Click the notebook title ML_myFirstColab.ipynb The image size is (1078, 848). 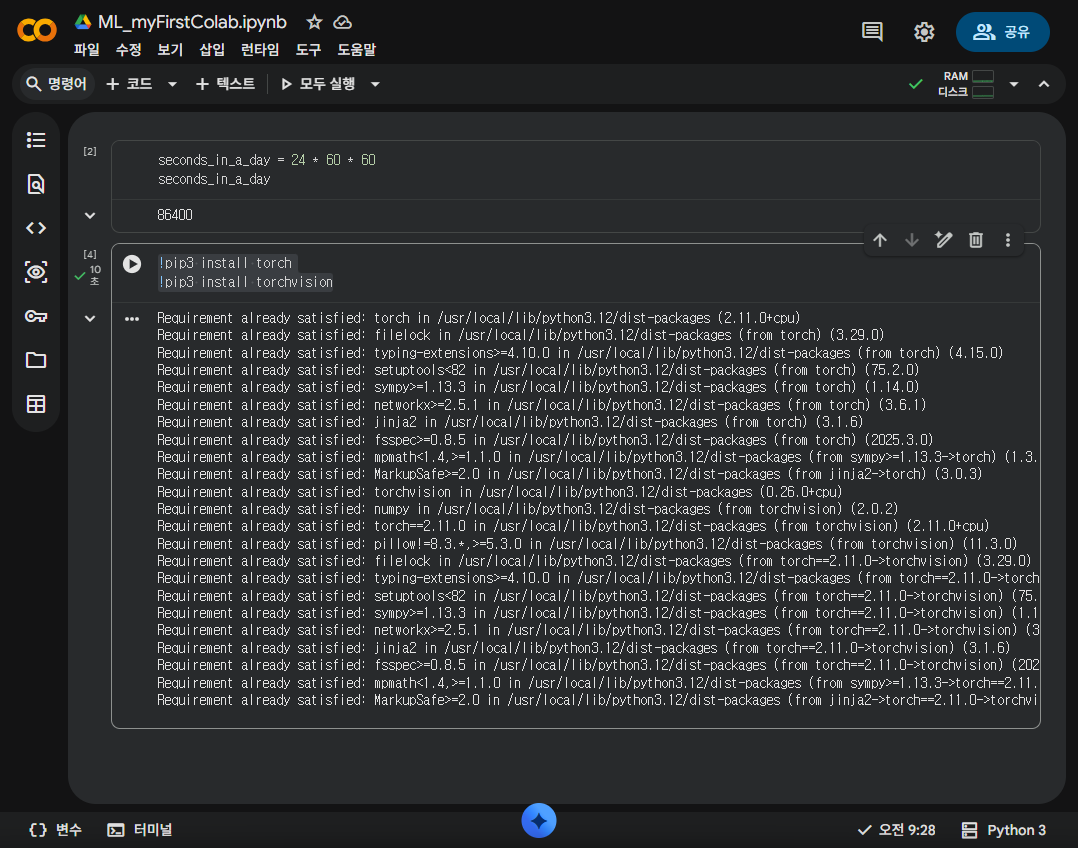(192, 22)
